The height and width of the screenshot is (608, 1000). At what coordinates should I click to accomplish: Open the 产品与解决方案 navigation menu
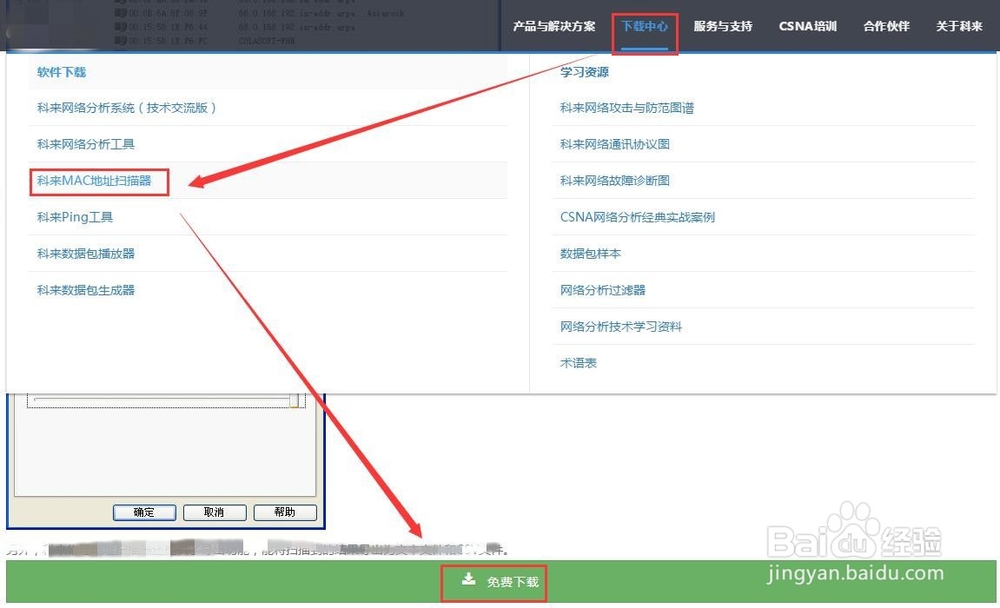pos(554,26)
